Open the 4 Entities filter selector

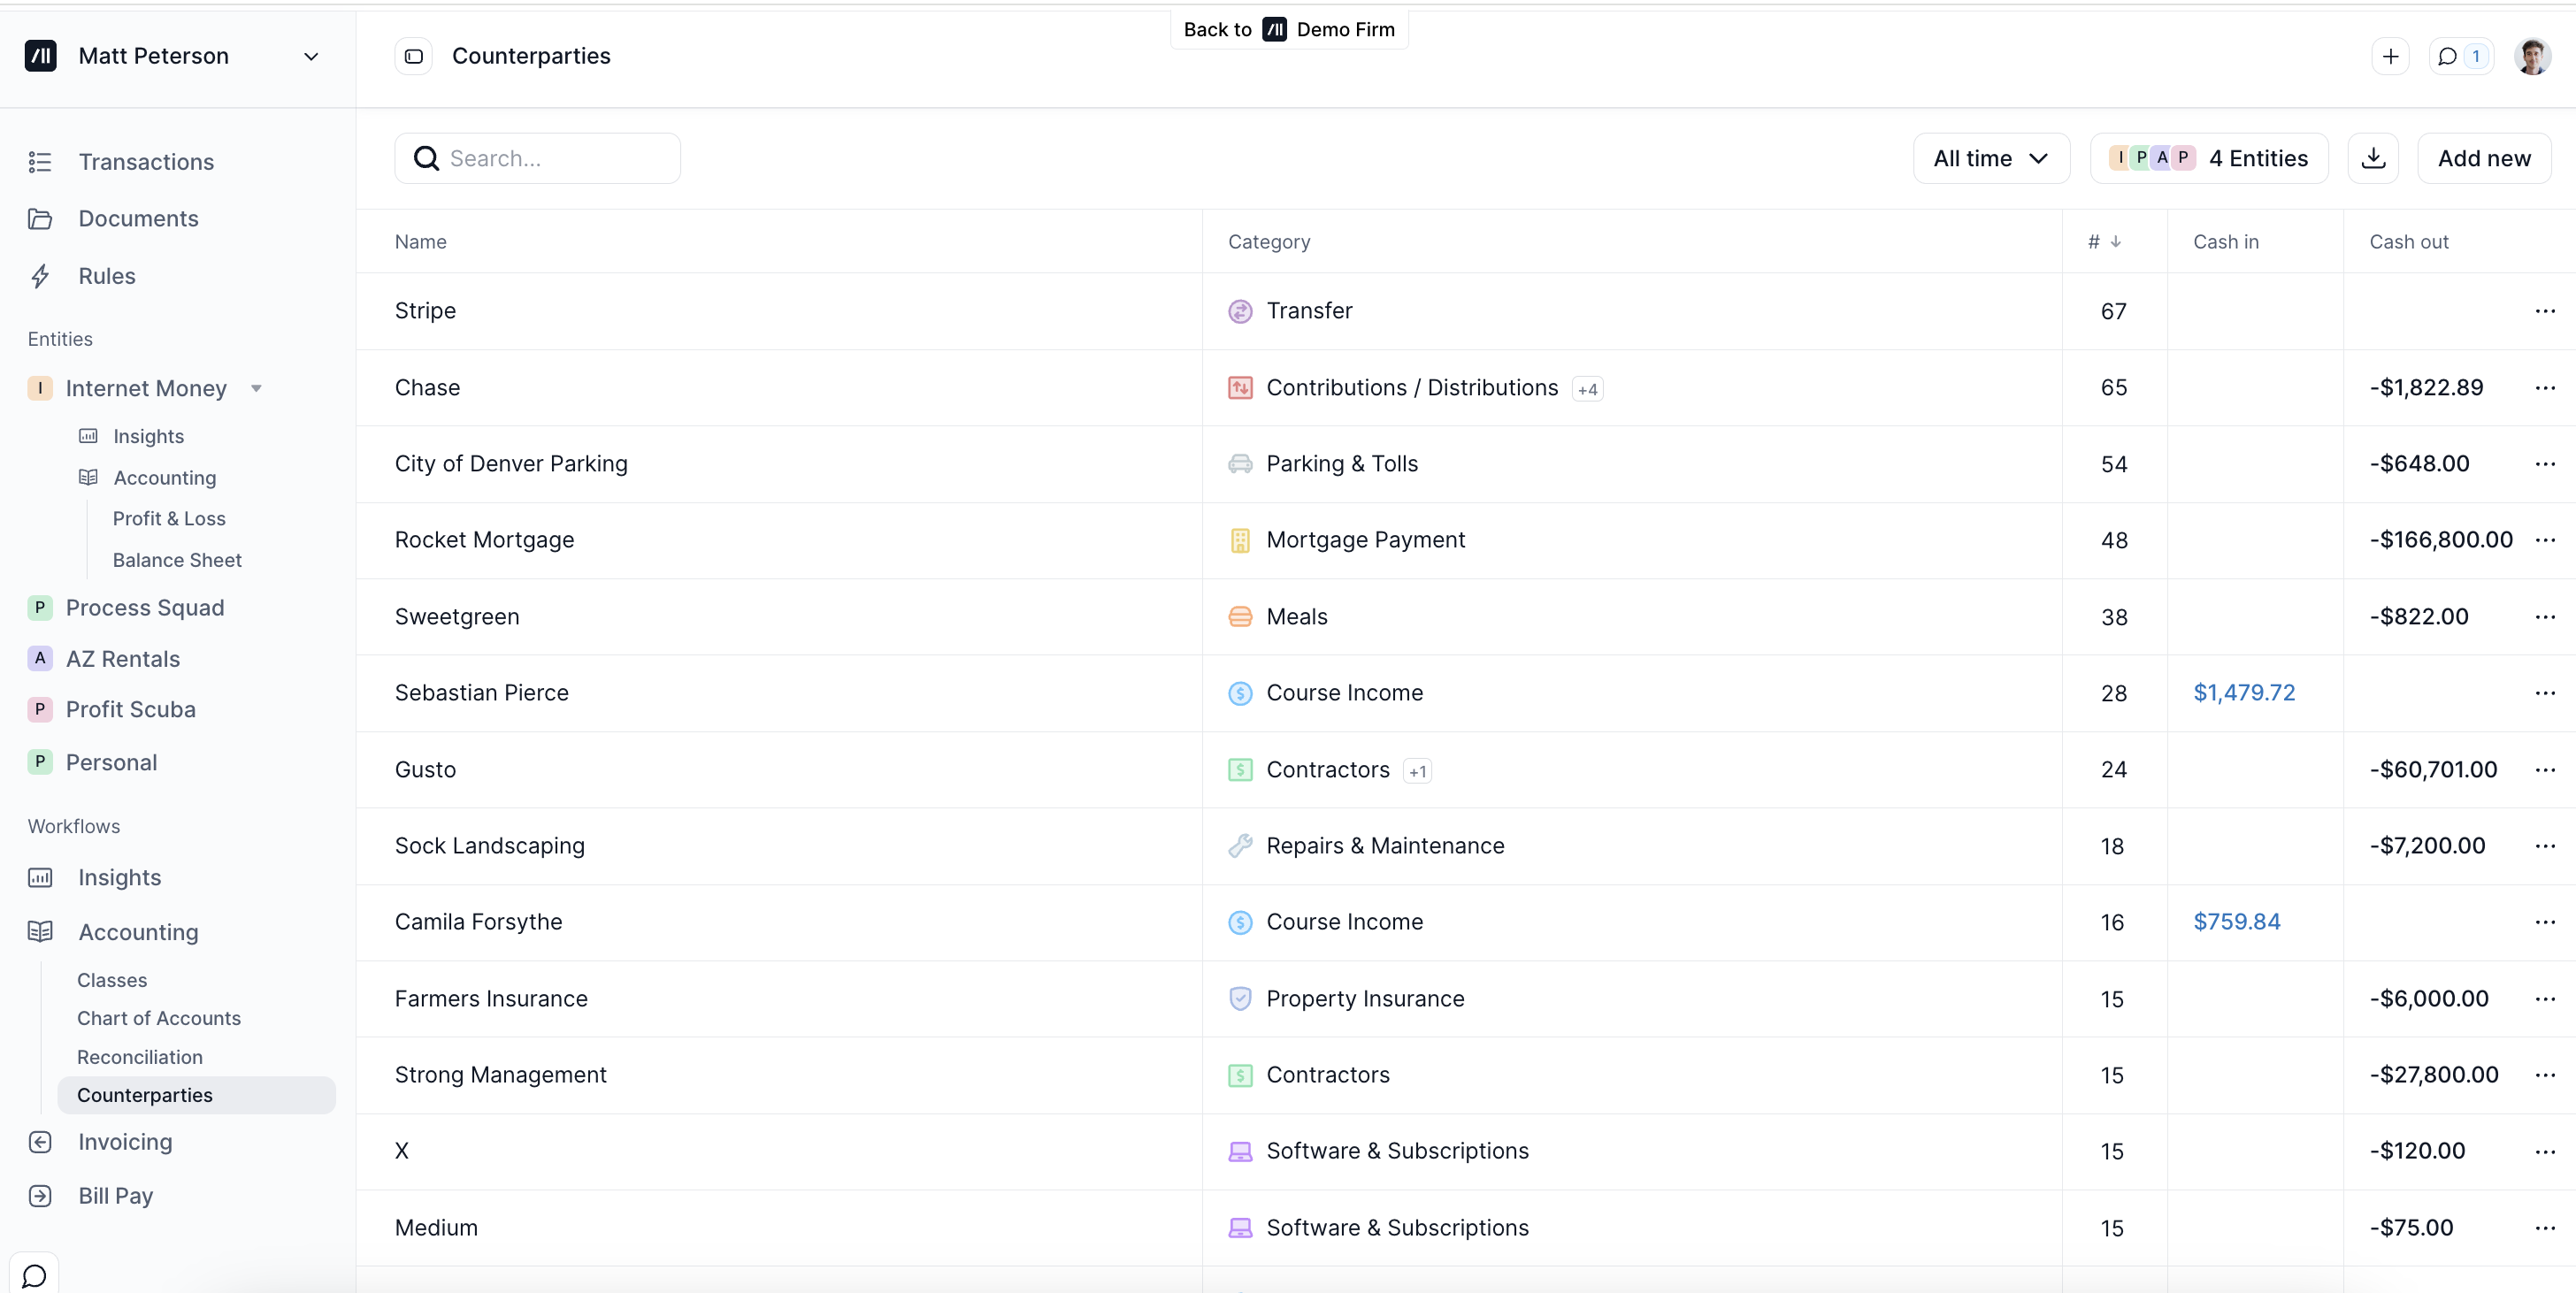pyautogui.click(x=2208, y=158)
